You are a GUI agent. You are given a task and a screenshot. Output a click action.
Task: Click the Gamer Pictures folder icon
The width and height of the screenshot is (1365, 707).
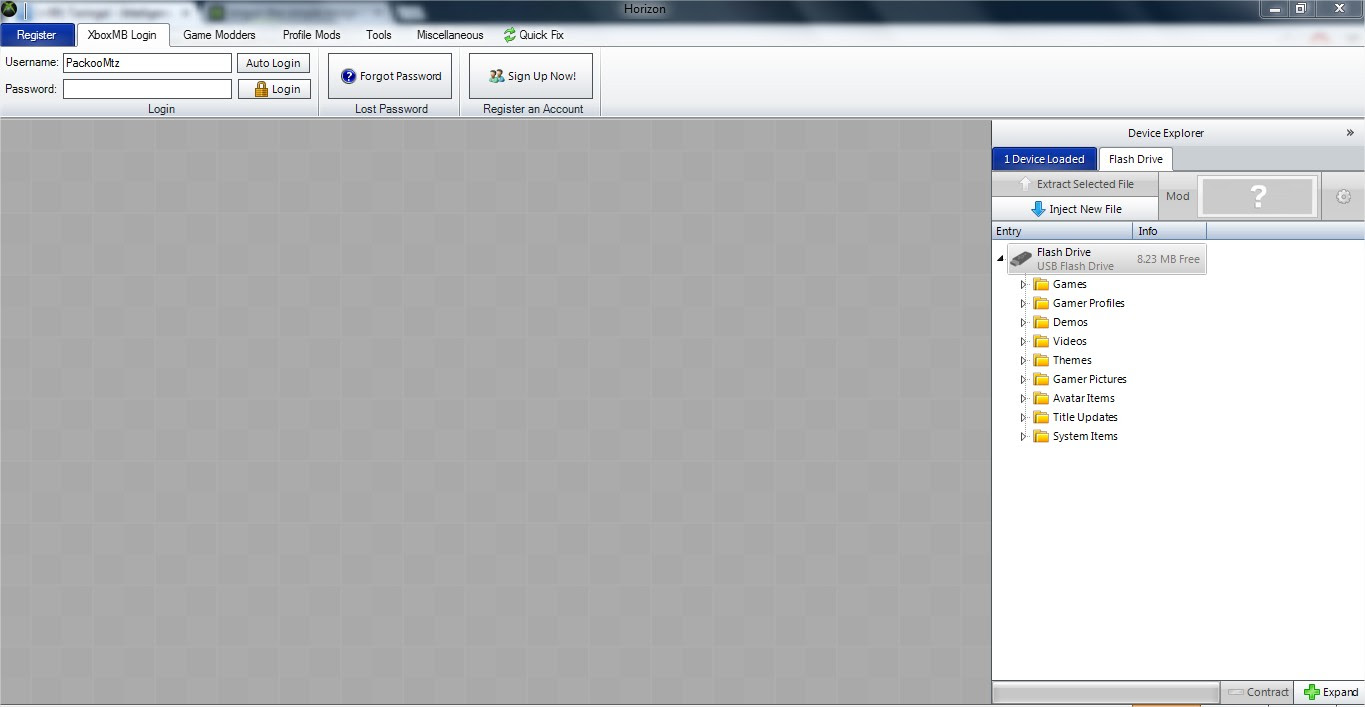1041,380
